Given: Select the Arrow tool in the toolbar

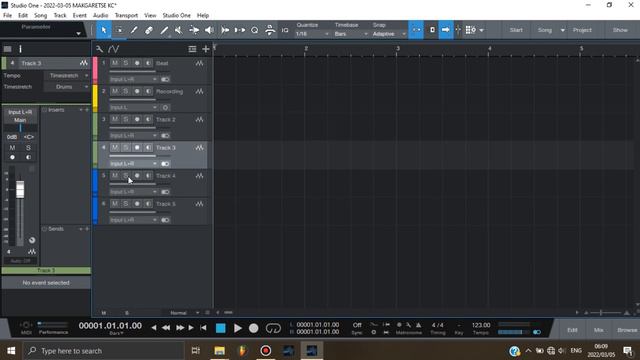Looking at the screenshot, I should coord(104,30).
